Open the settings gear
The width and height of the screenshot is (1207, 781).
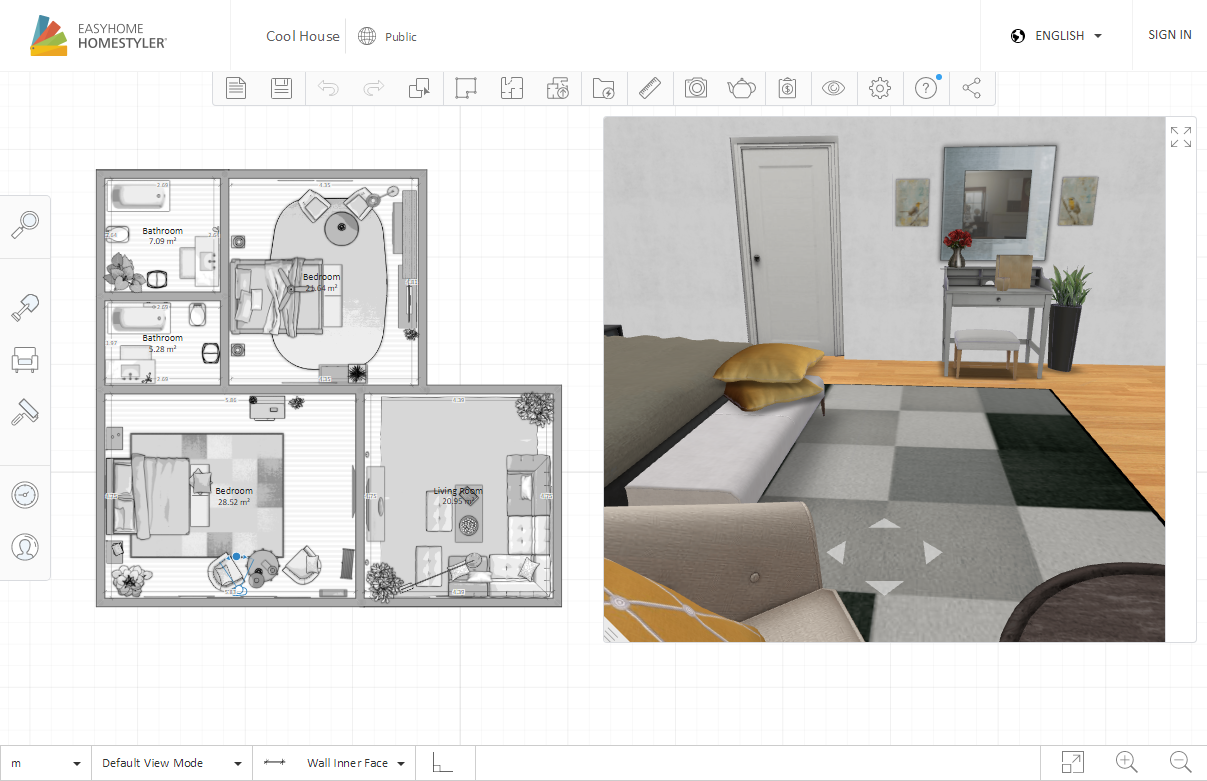tap(880, 88)
